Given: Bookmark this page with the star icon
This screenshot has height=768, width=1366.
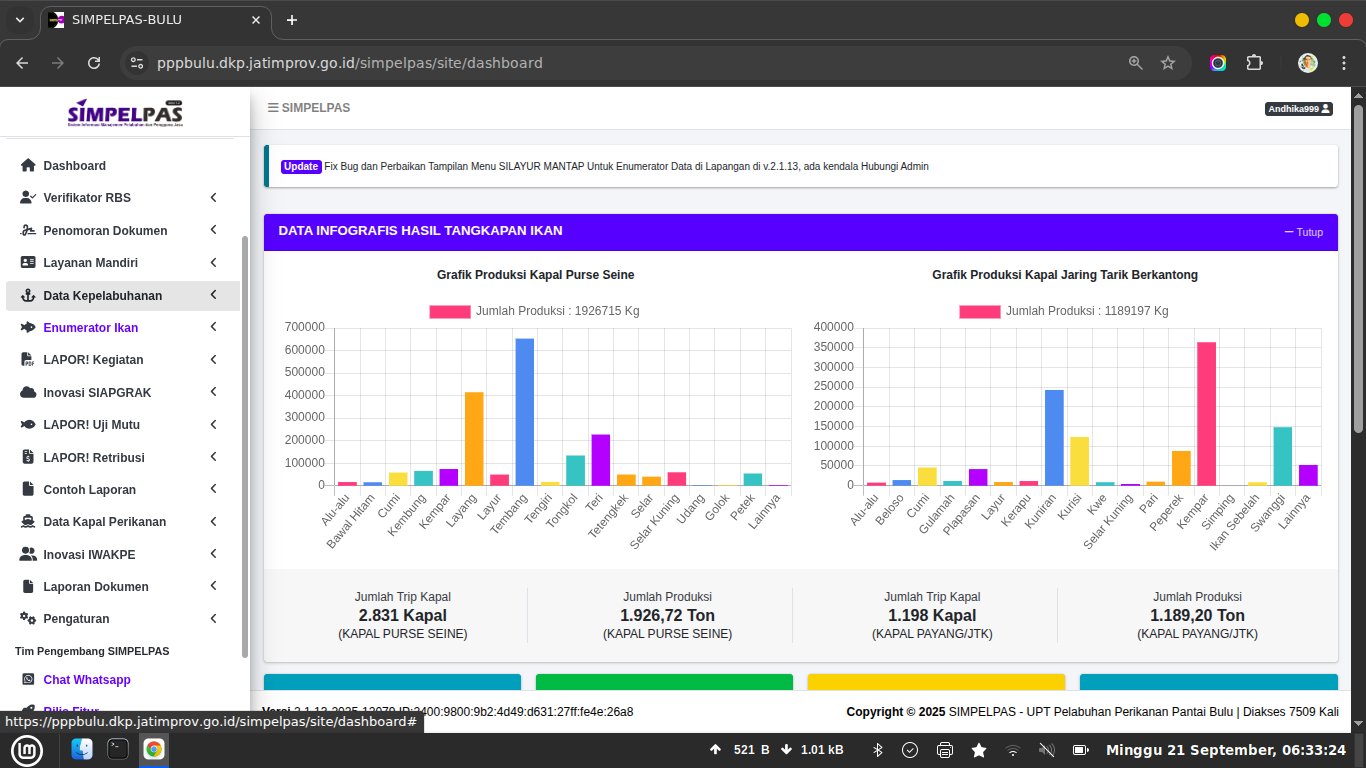Looking at the screenshot, I should 1167,63.
